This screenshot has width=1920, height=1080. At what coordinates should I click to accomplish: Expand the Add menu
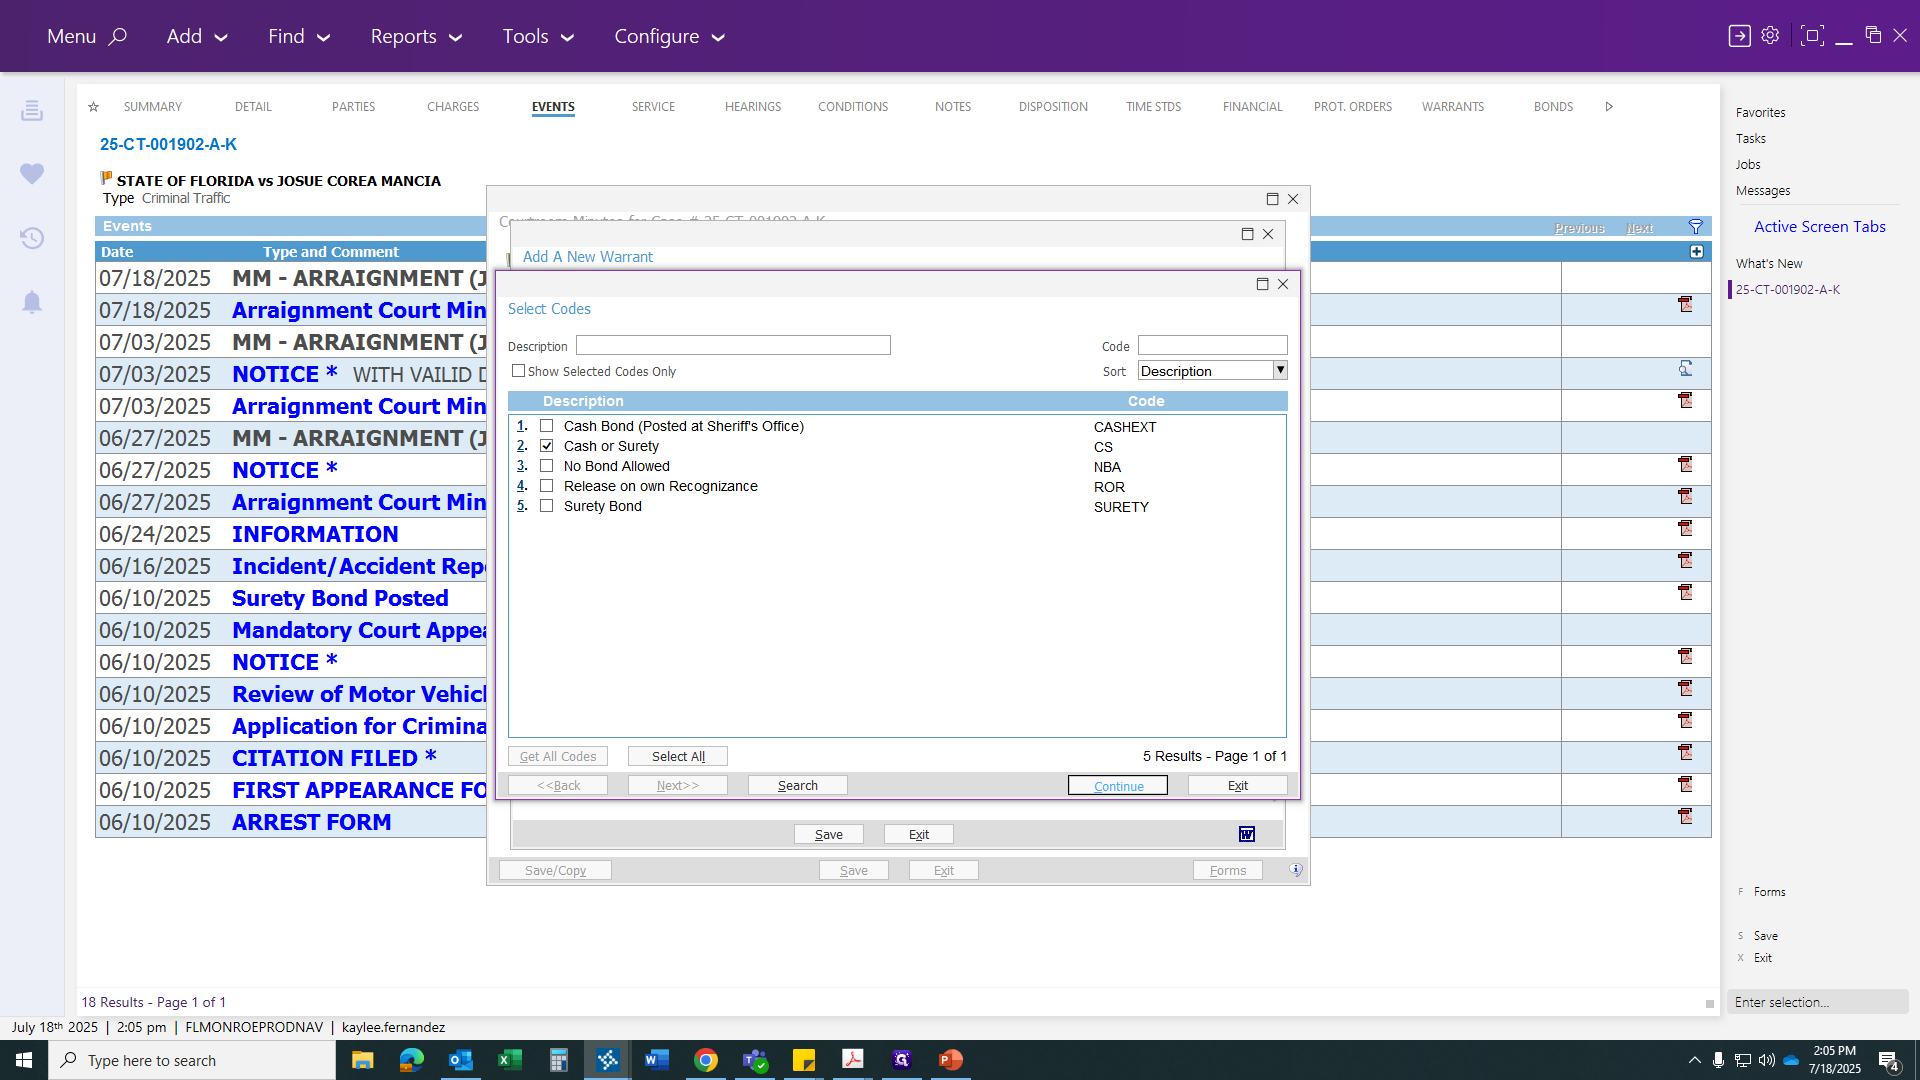click(x=197, y=36)
